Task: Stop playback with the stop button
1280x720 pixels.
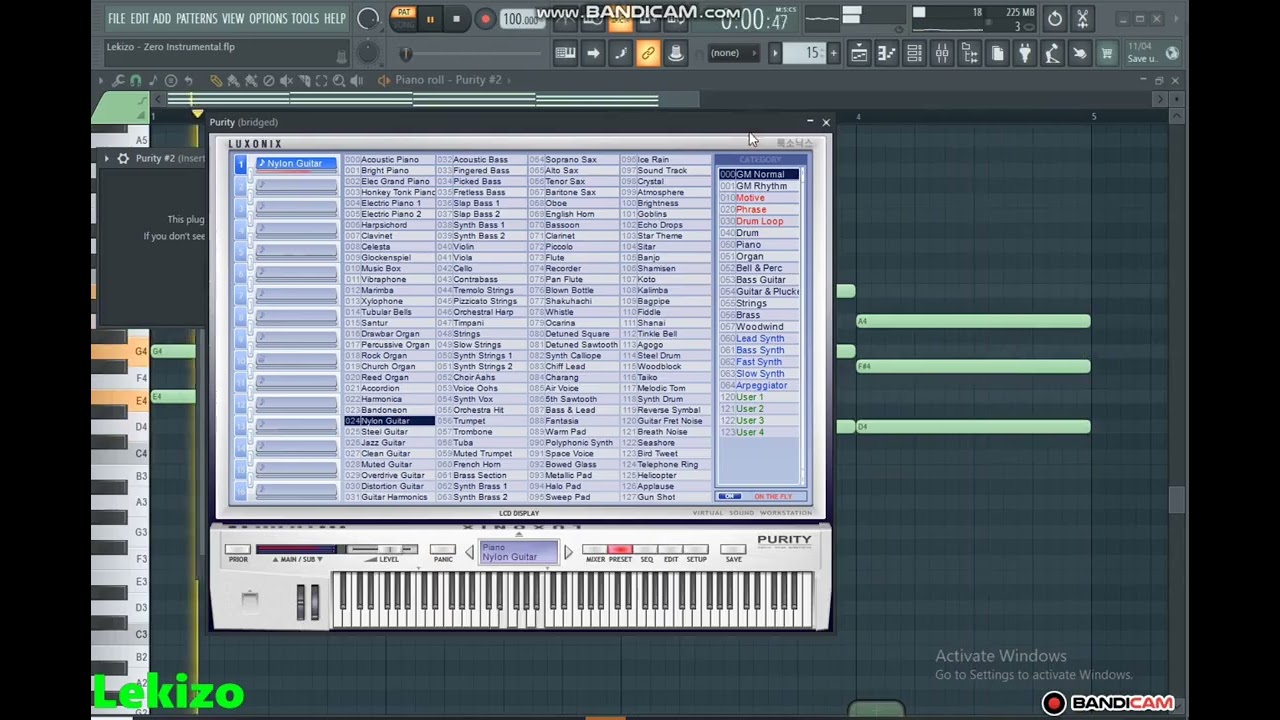Action: [456, 19]
